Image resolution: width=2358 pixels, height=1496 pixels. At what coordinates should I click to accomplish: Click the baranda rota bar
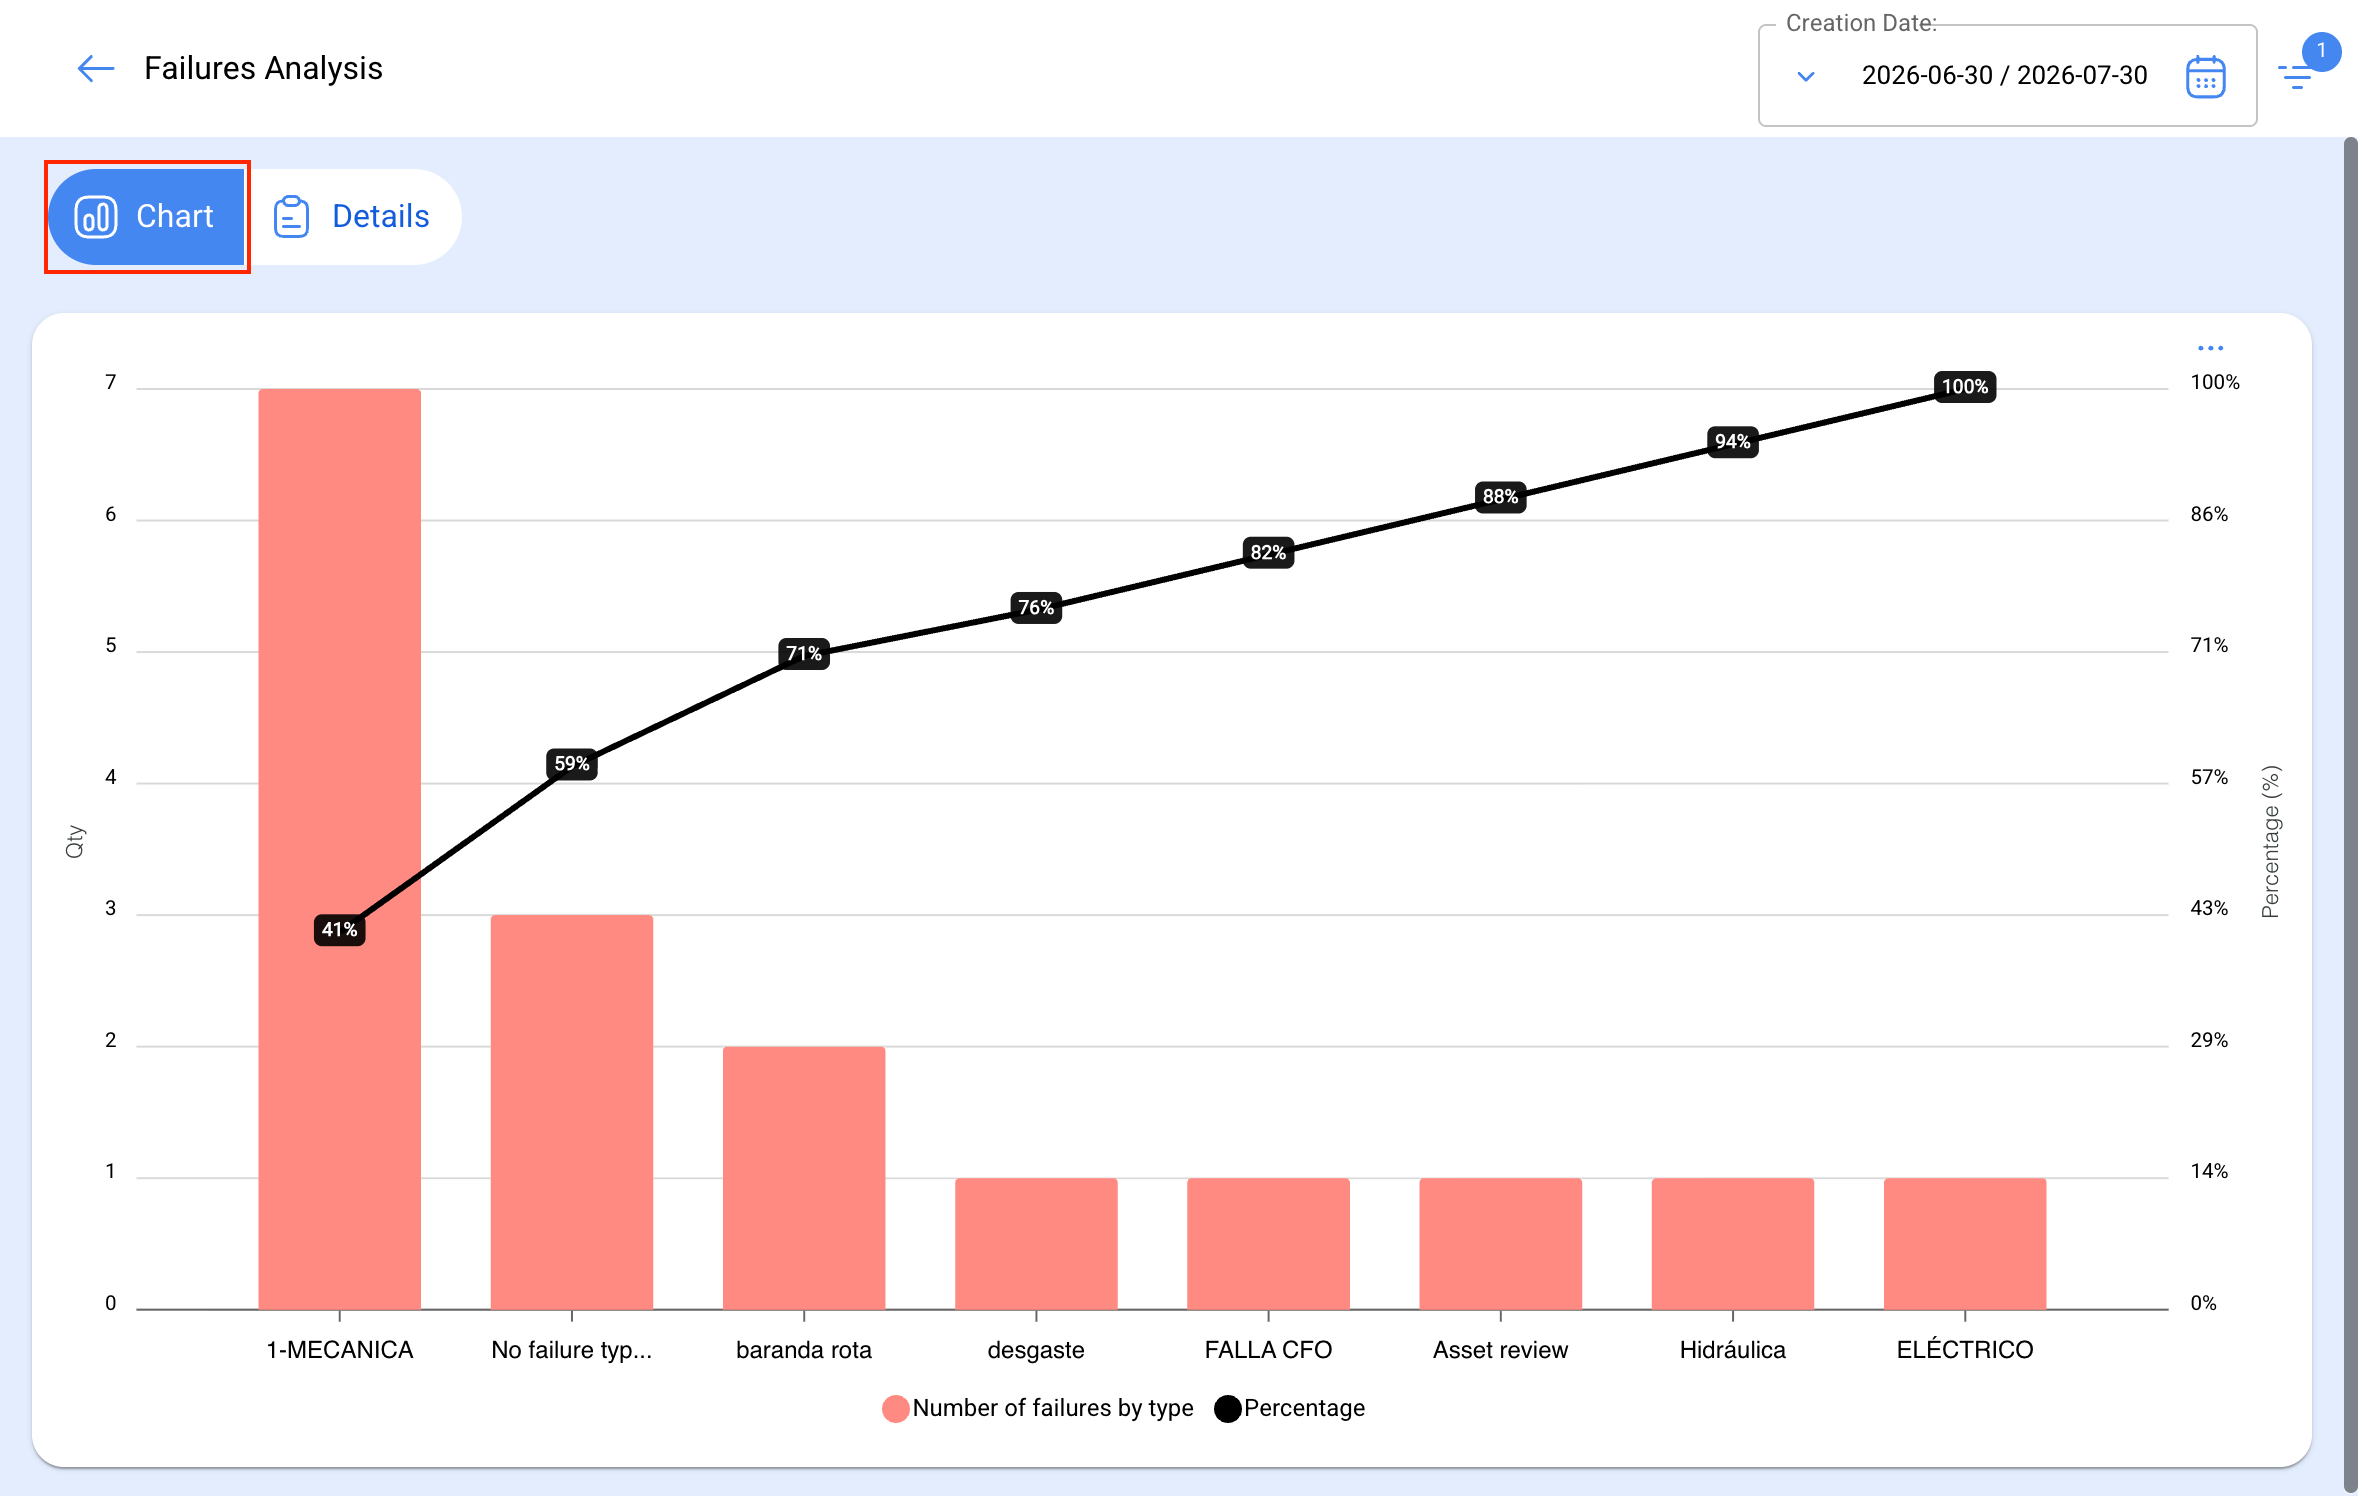click(804, 1178)
